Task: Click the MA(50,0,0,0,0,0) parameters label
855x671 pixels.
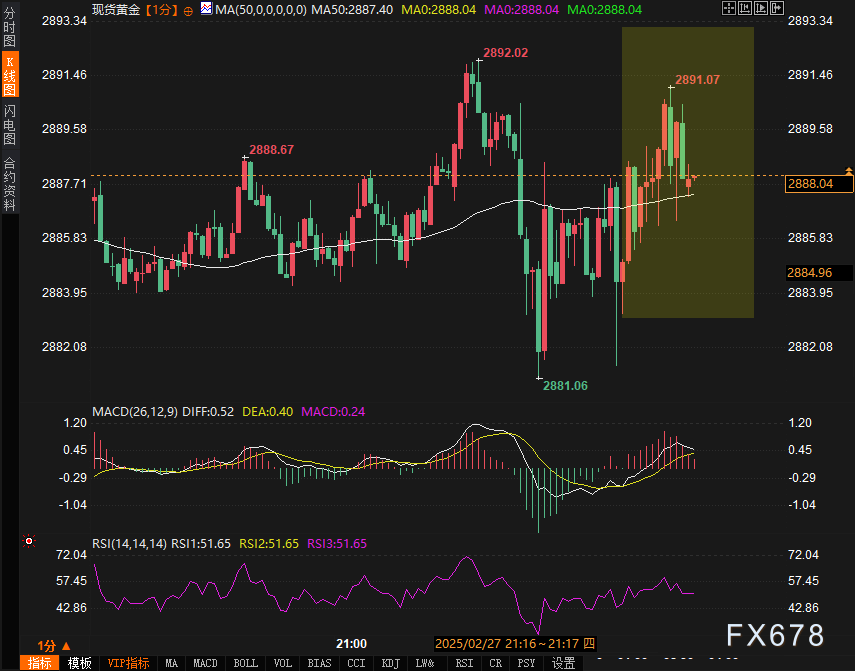Action: [261, 10]
